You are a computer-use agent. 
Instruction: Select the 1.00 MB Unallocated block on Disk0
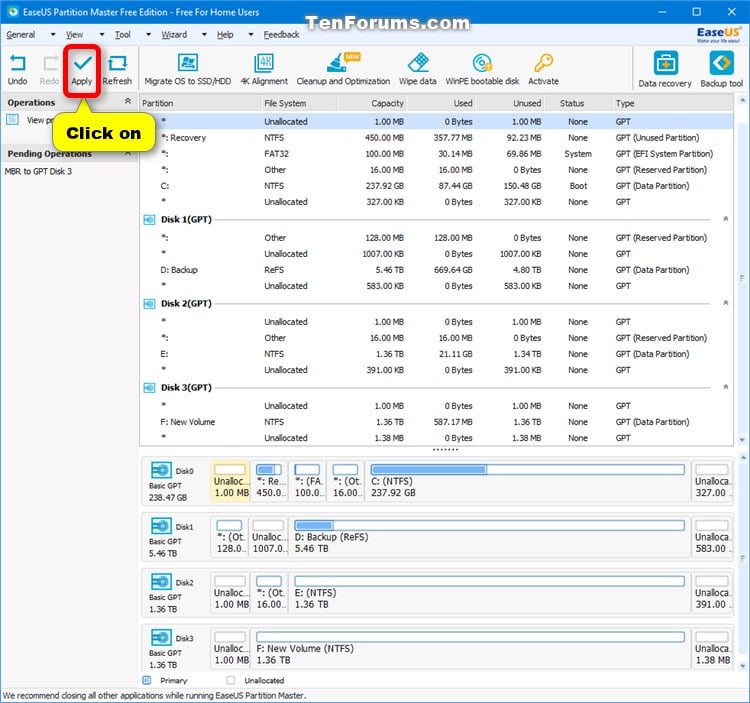pos(230,481)
